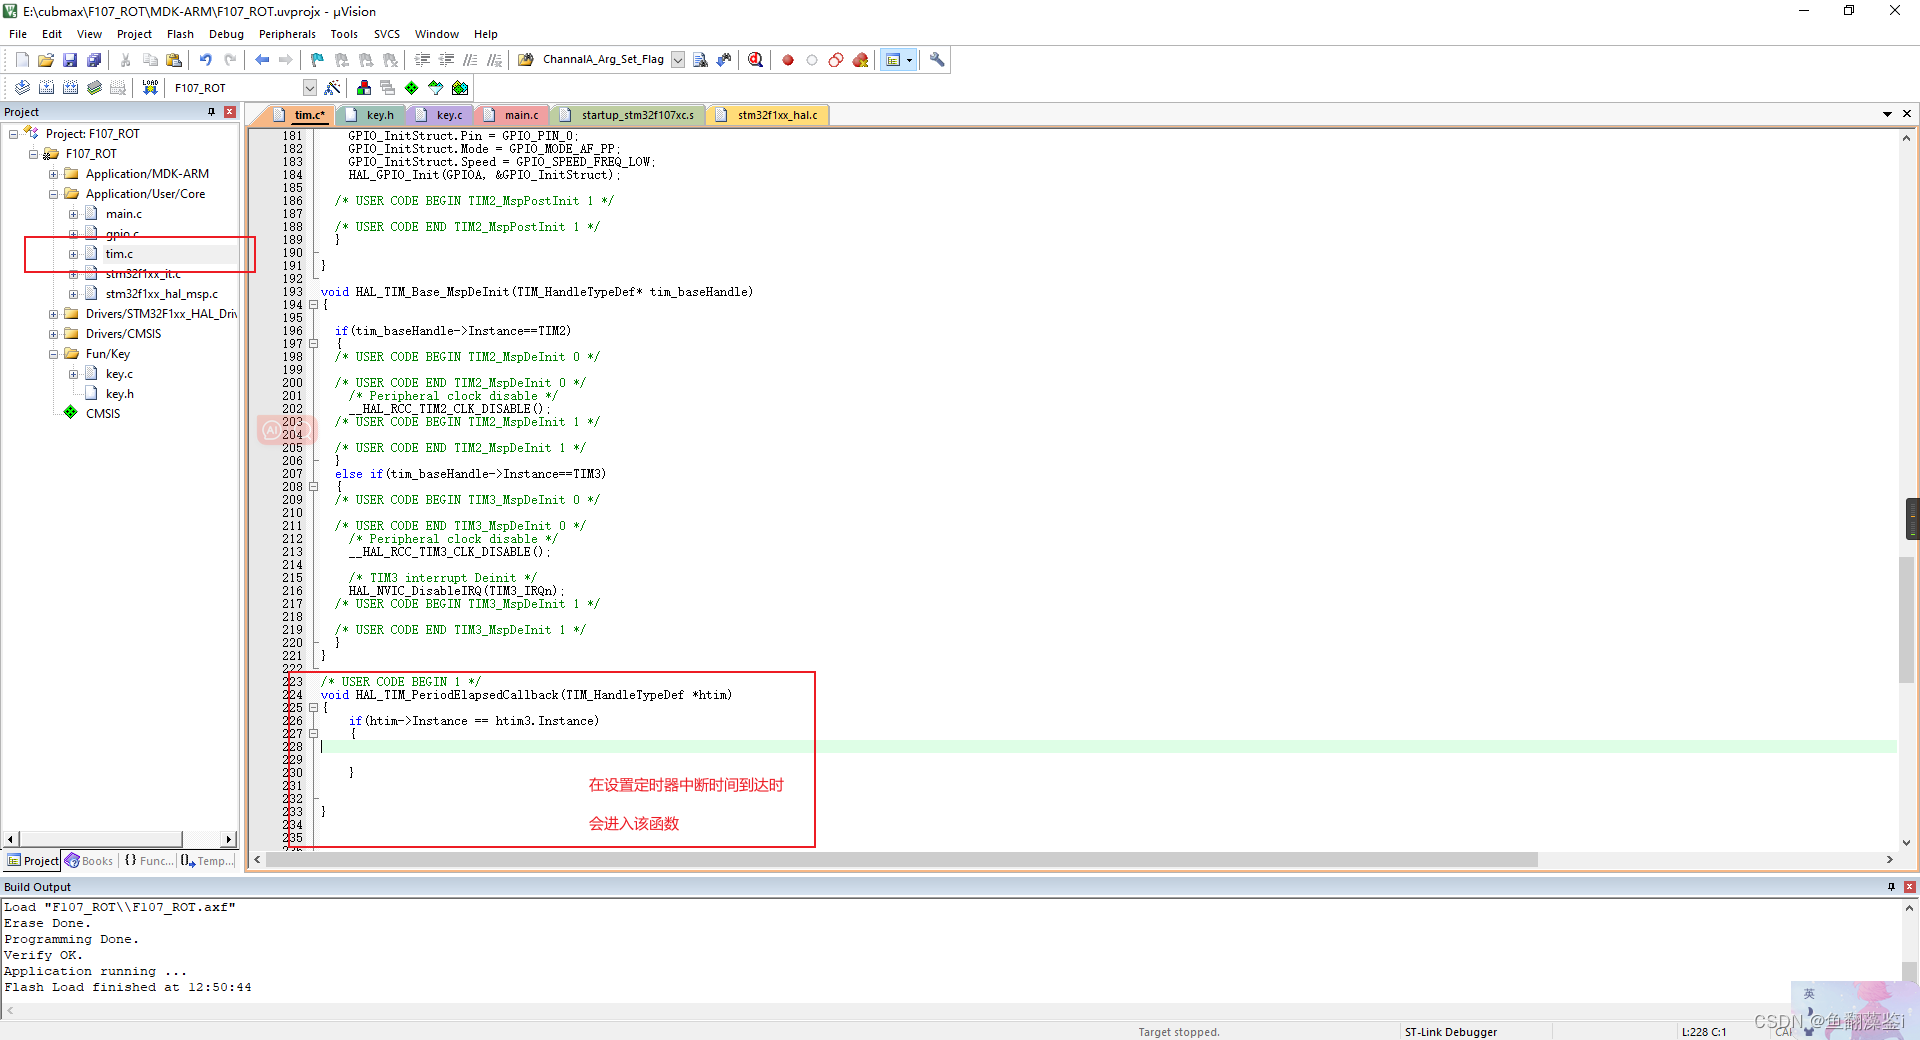Click the editor vertical scrollbar thumb
The height and width of the screenshot is (1040, 1920).
(1906, 620)
